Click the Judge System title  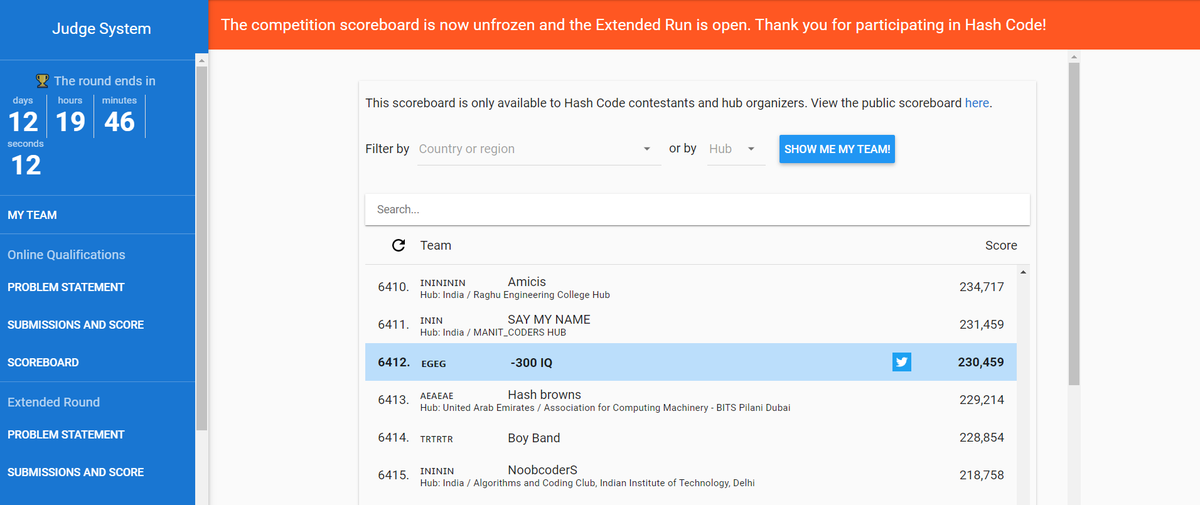click(x=101, y=29)
